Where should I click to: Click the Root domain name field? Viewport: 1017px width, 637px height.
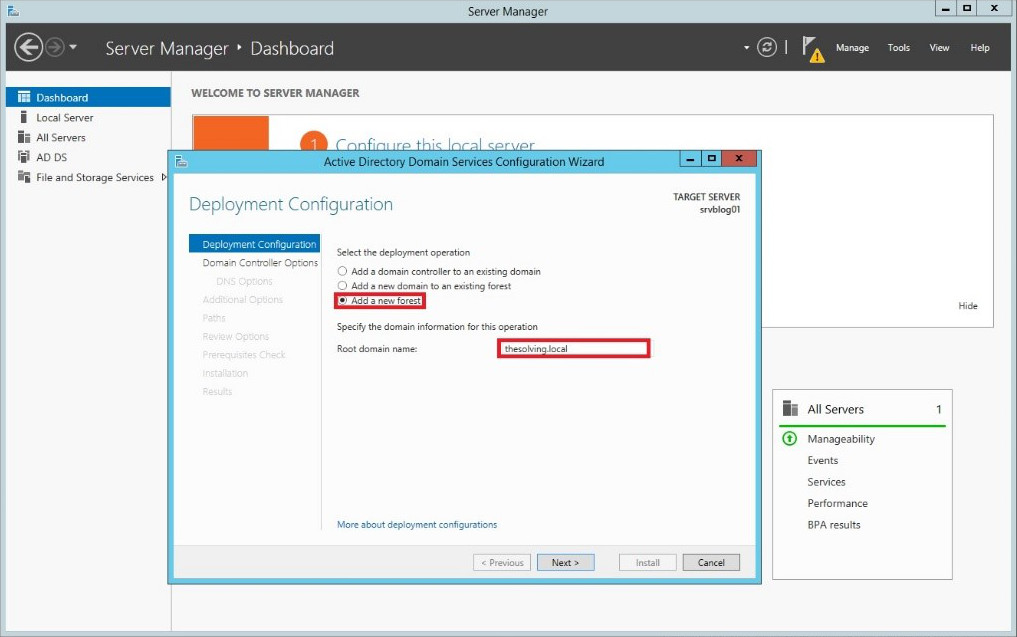tap(573, 348)
